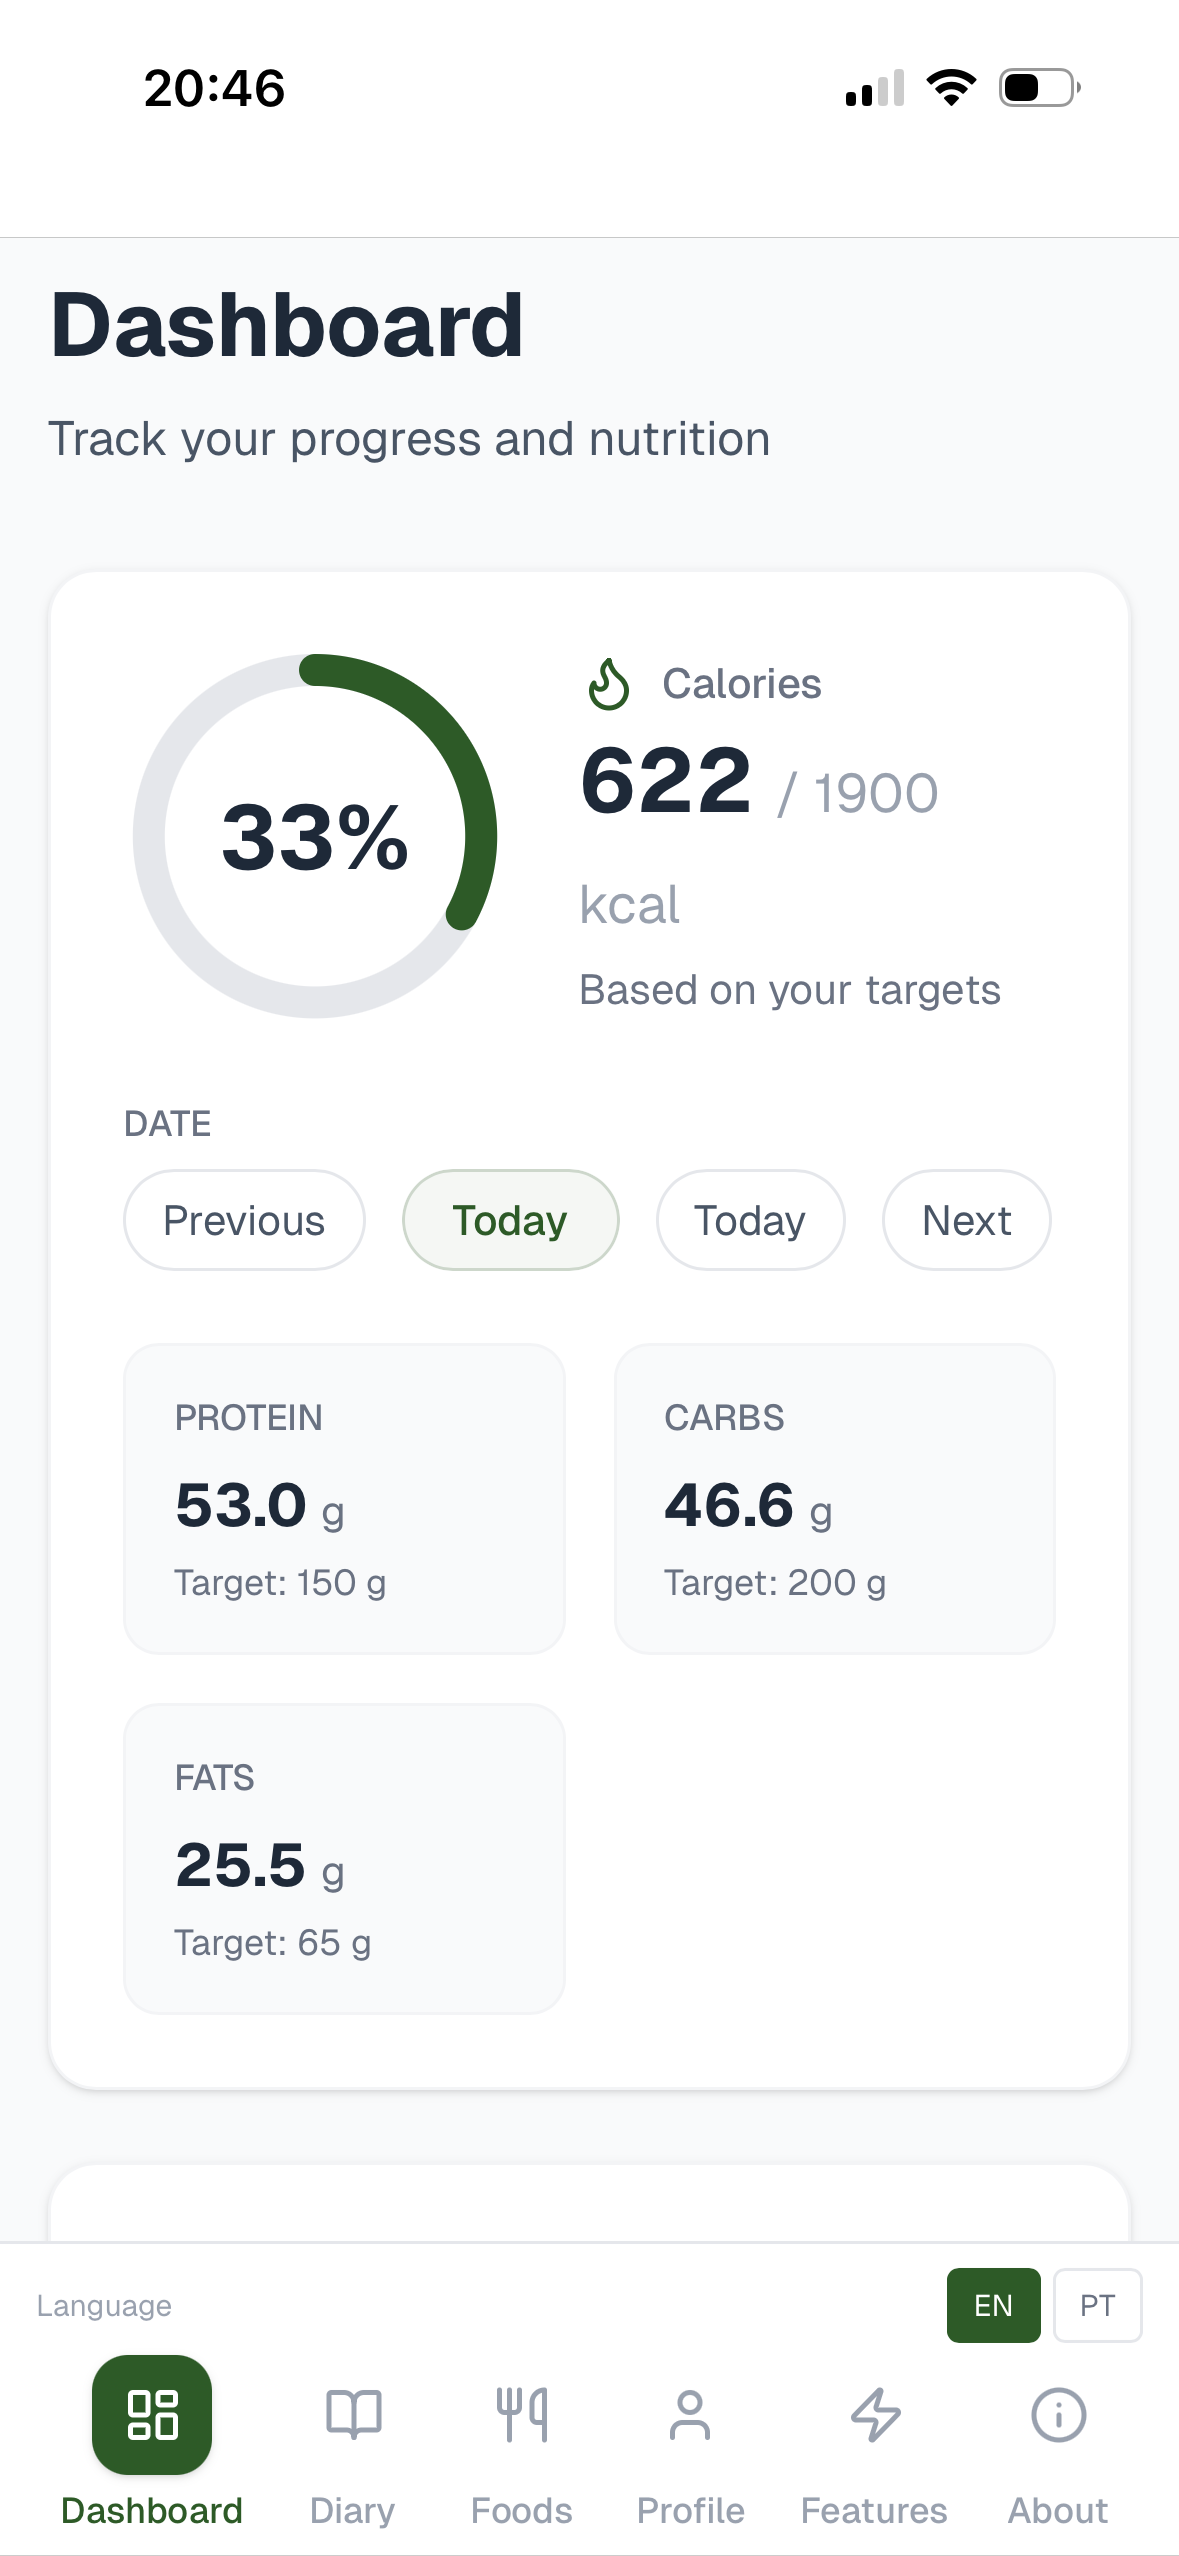Open the PROTEIN macro card

click(344, 1498)
